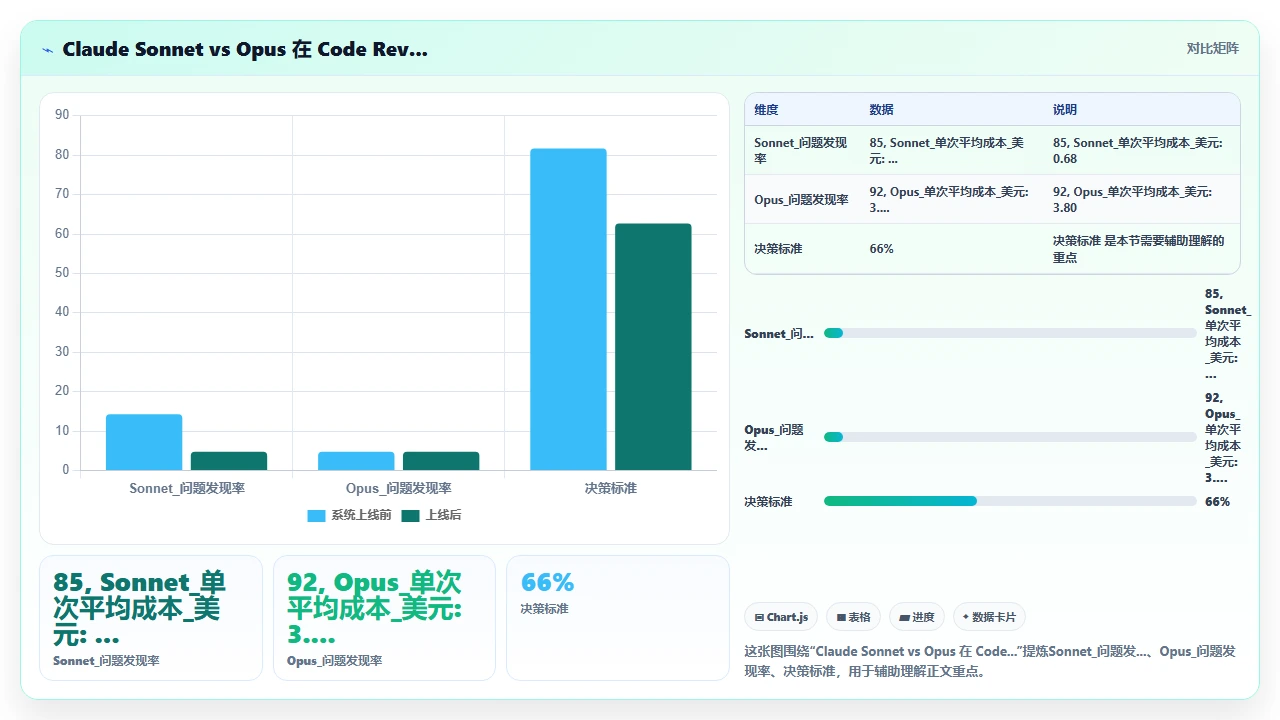Click the 决策标准 cell in the table's 维度 column
The image size is (1280, 720).
pos(801,249)
